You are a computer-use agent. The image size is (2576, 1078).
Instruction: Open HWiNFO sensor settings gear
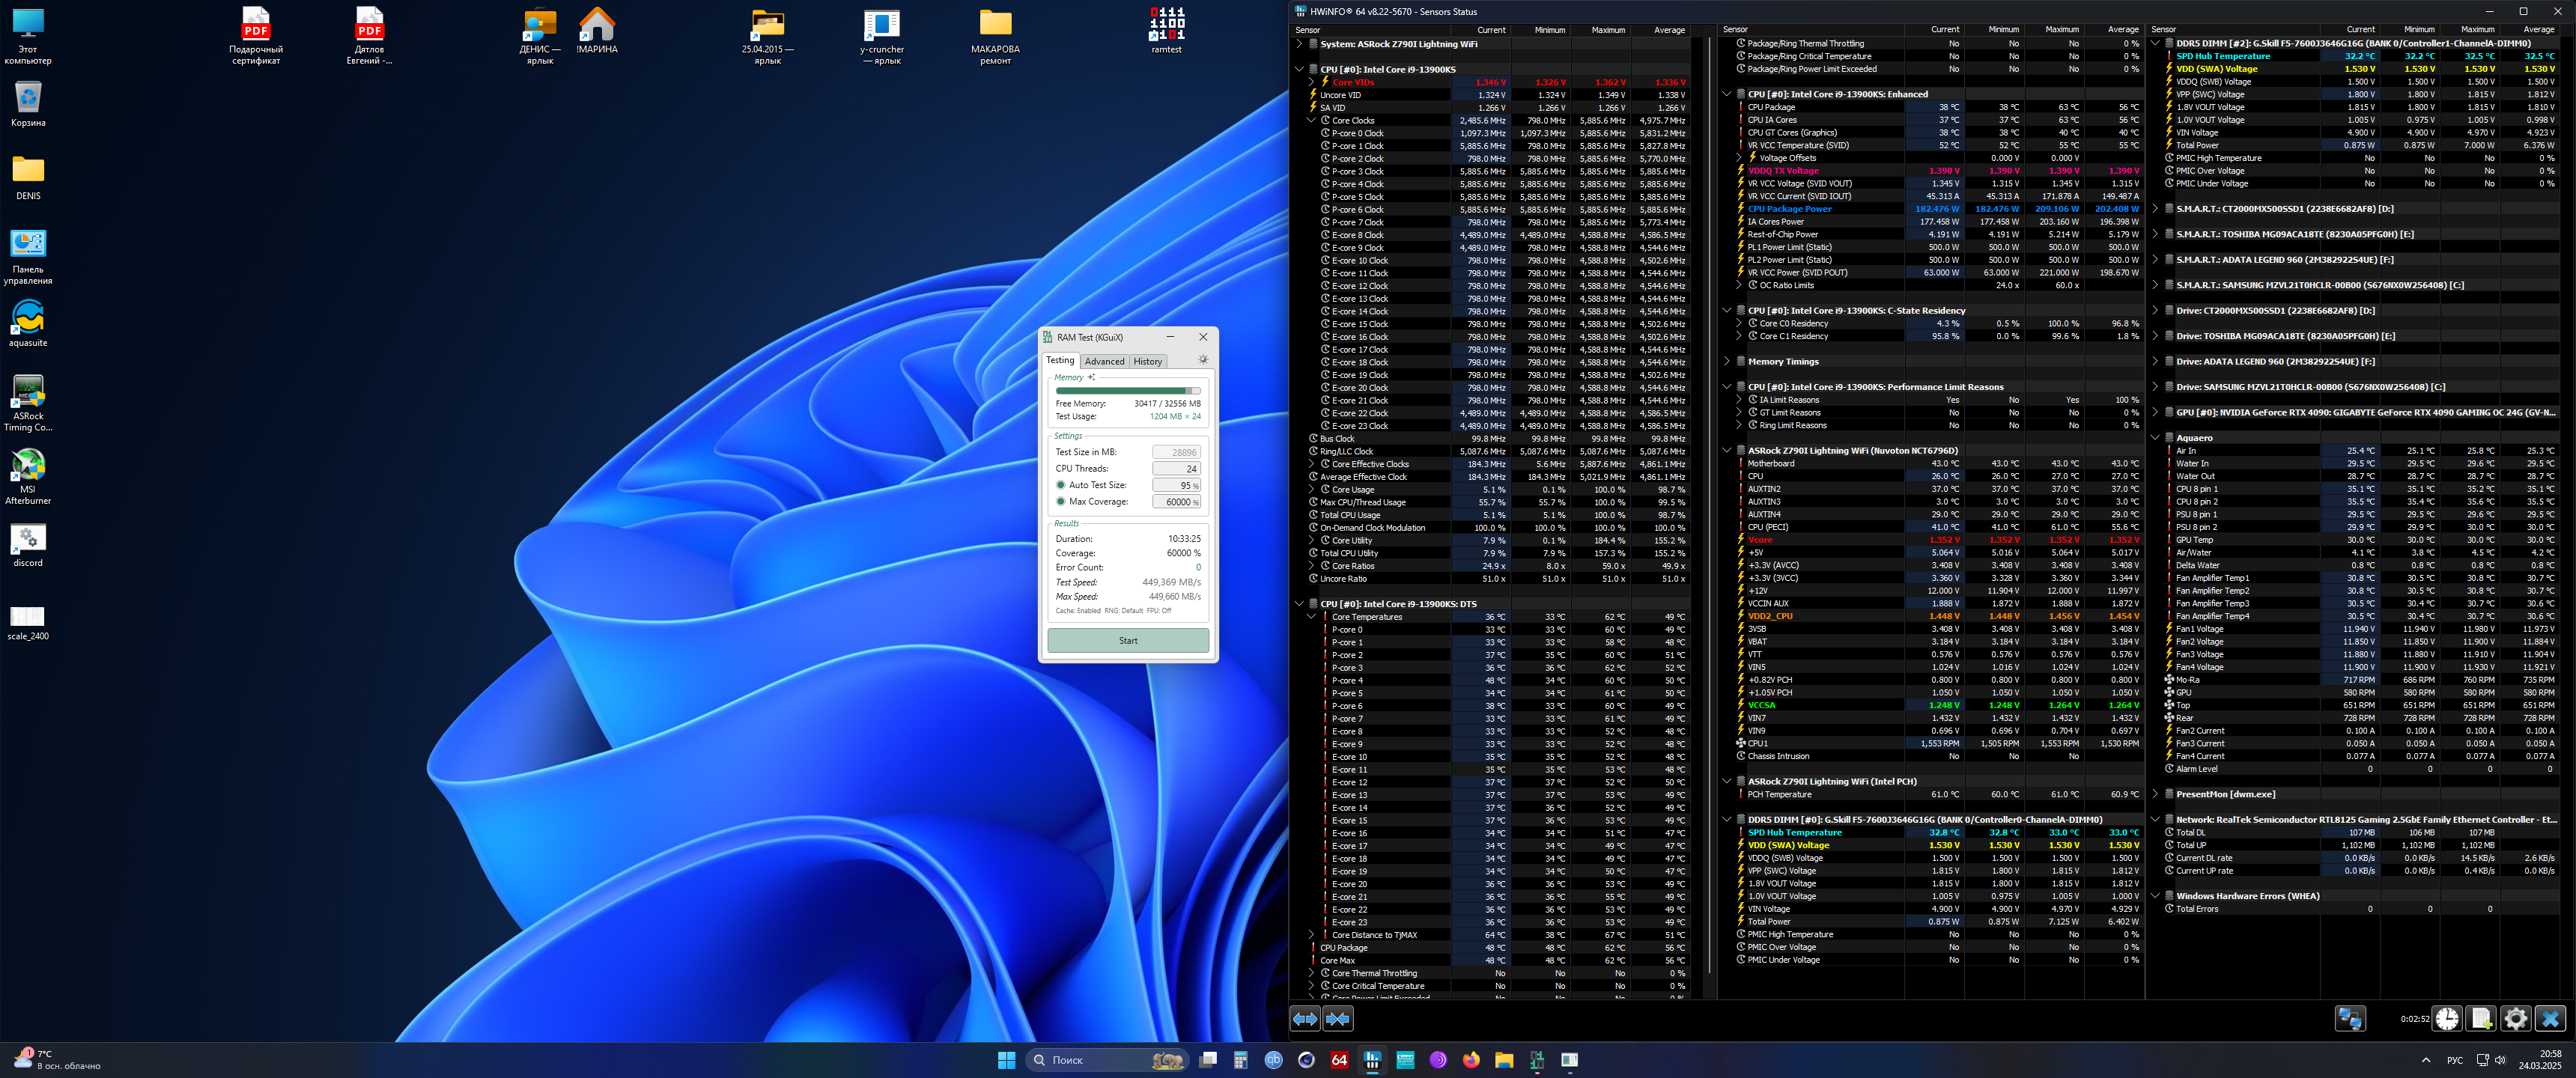point(2515,1018)
